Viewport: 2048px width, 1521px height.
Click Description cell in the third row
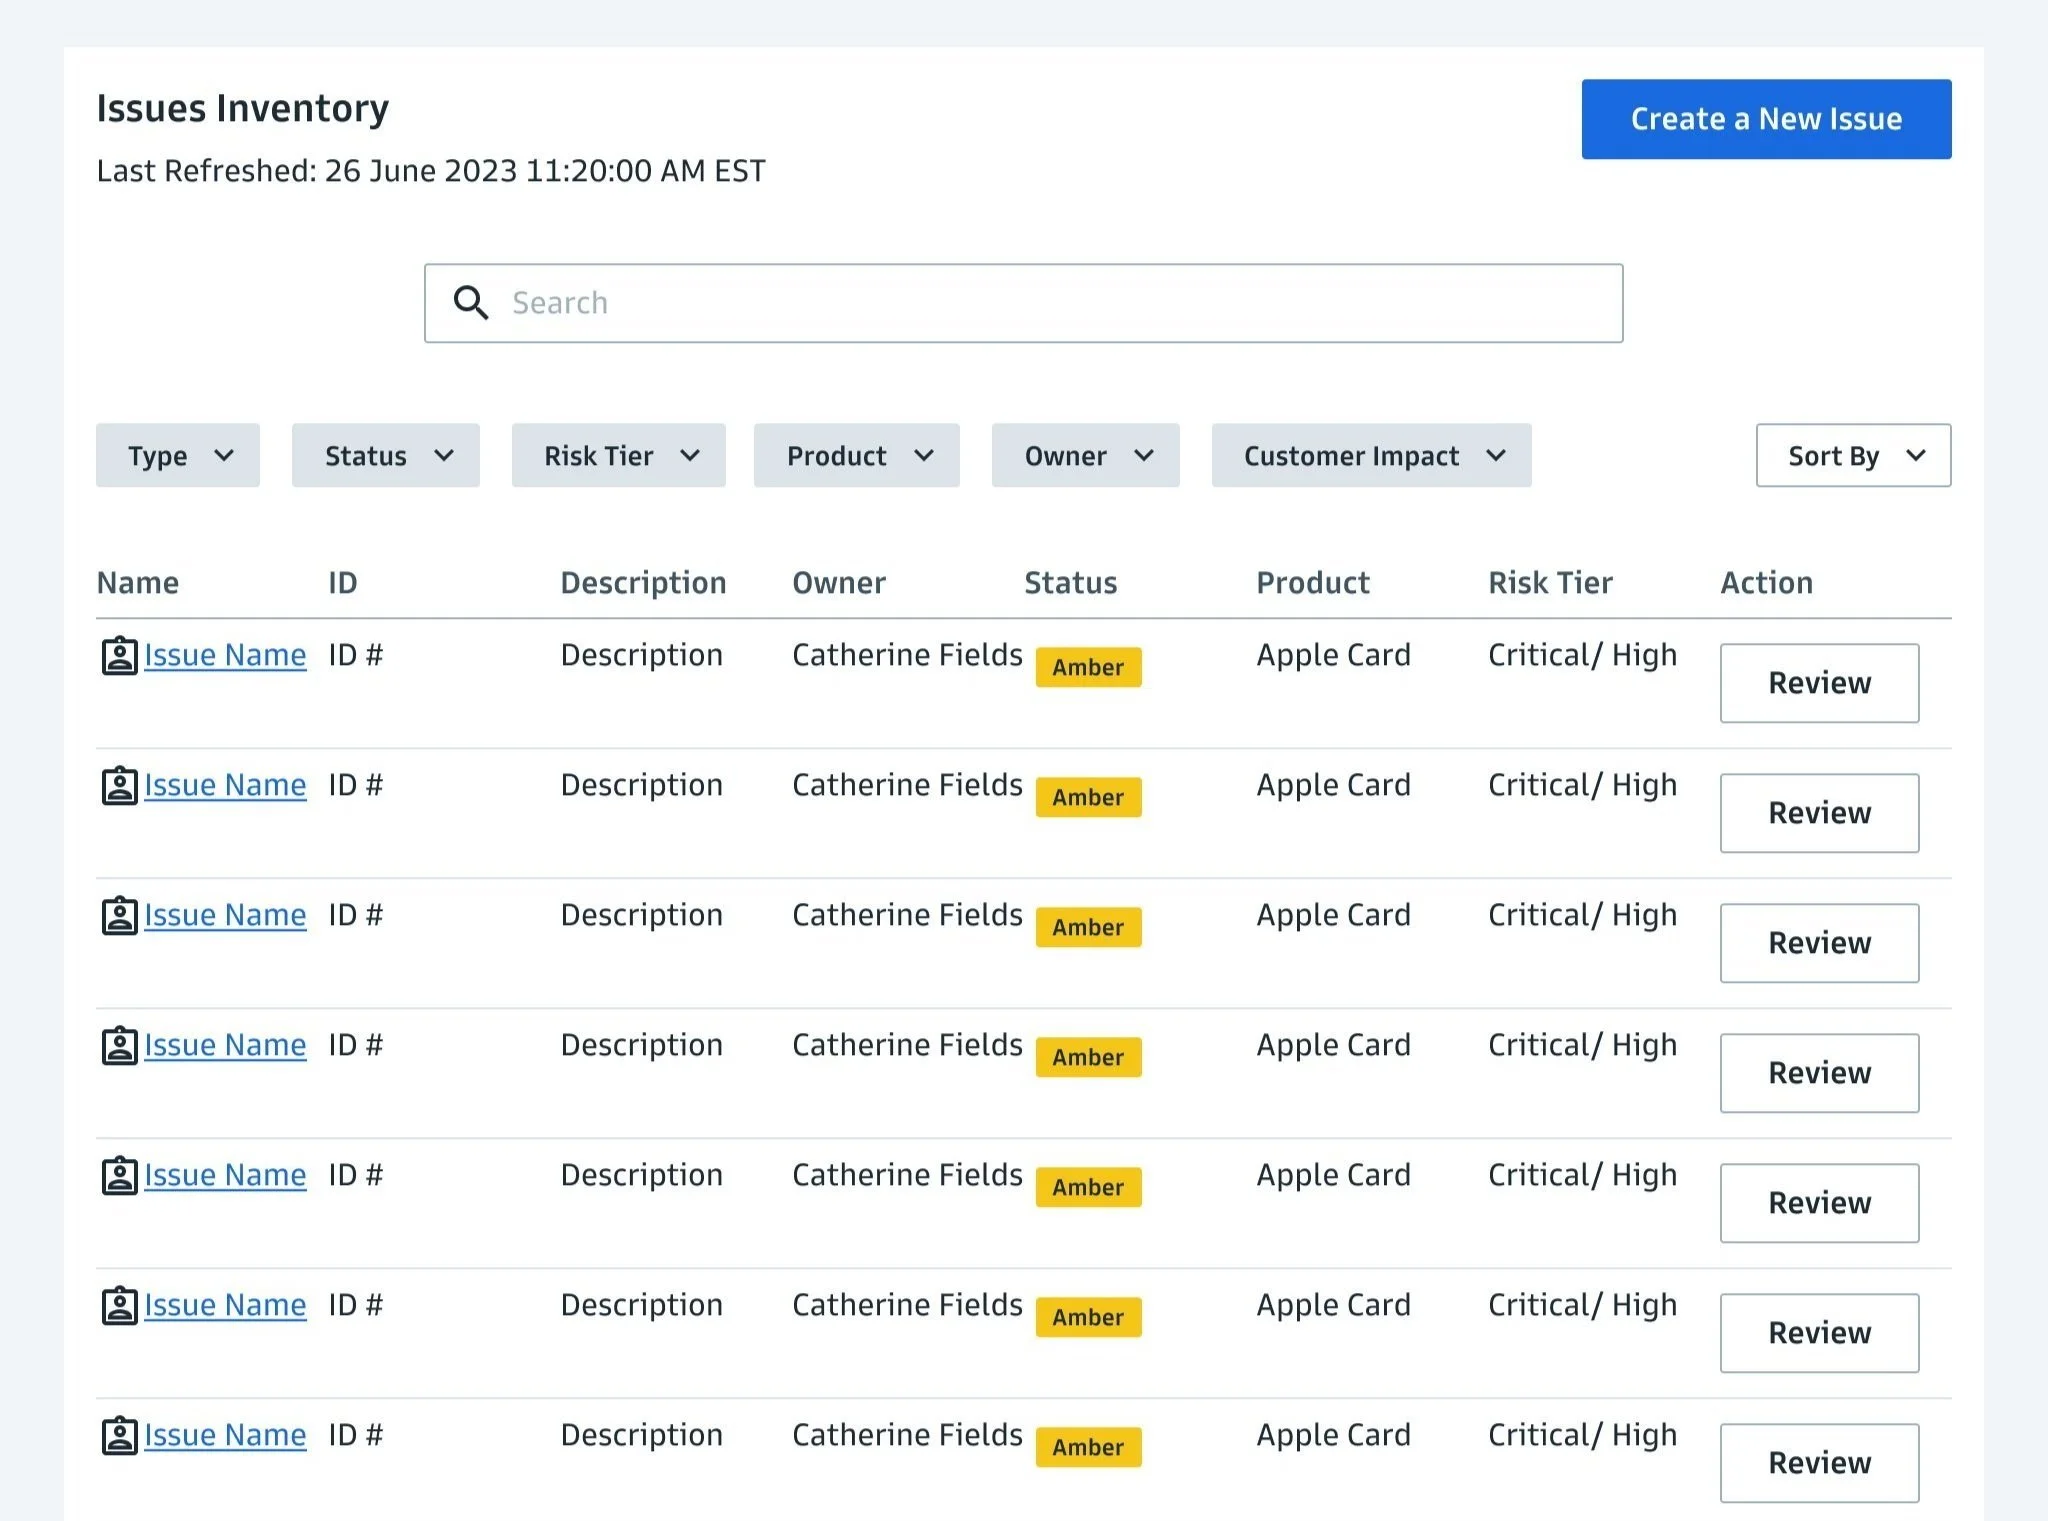[642, 915]
